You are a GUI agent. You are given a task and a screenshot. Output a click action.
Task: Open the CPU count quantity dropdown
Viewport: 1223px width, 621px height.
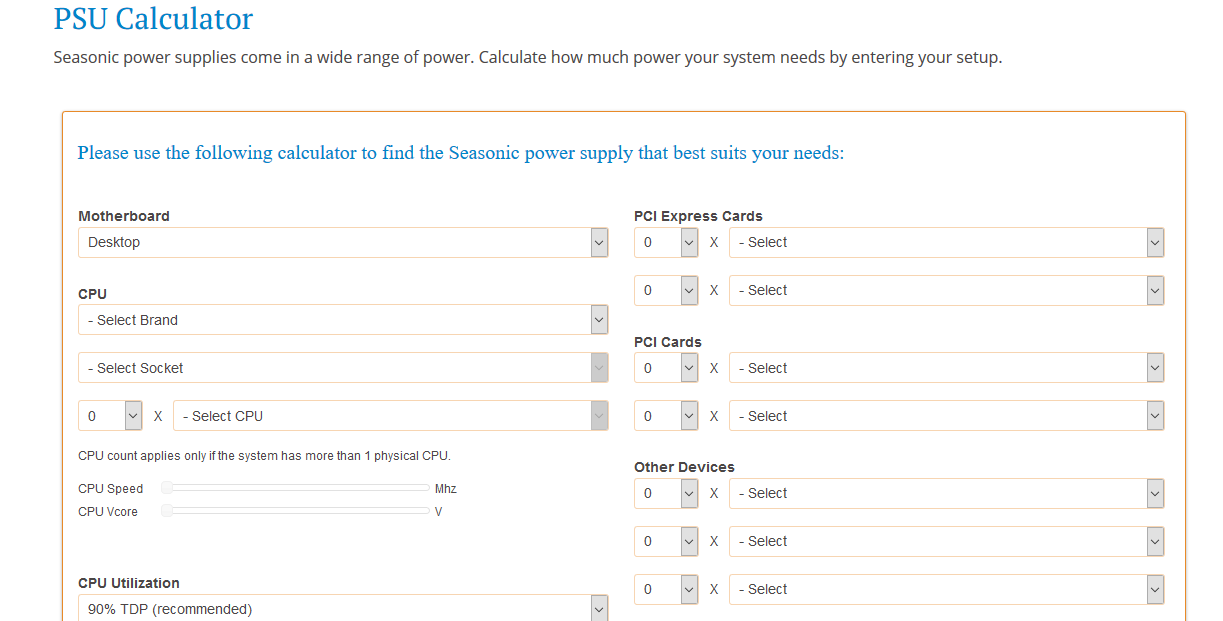(110, 416)
